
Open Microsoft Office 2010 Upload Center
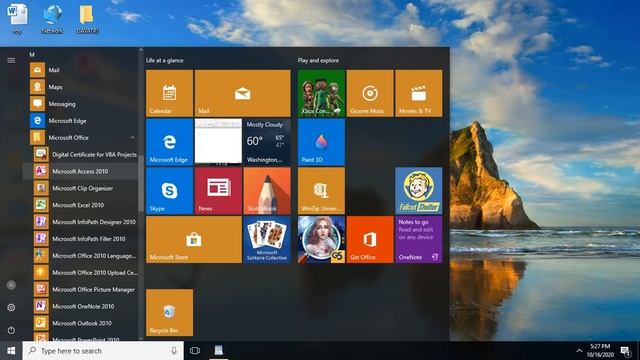point(81,272)
